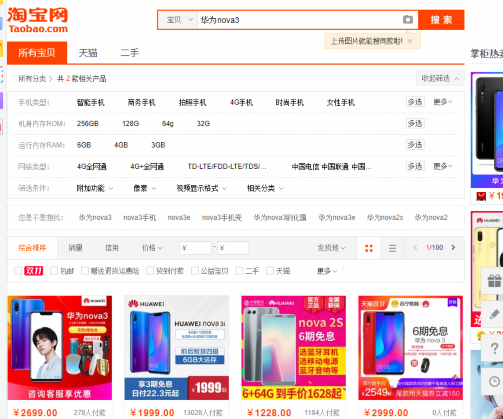
Task: Click the maximum price input field
Action: click(233, 248)
